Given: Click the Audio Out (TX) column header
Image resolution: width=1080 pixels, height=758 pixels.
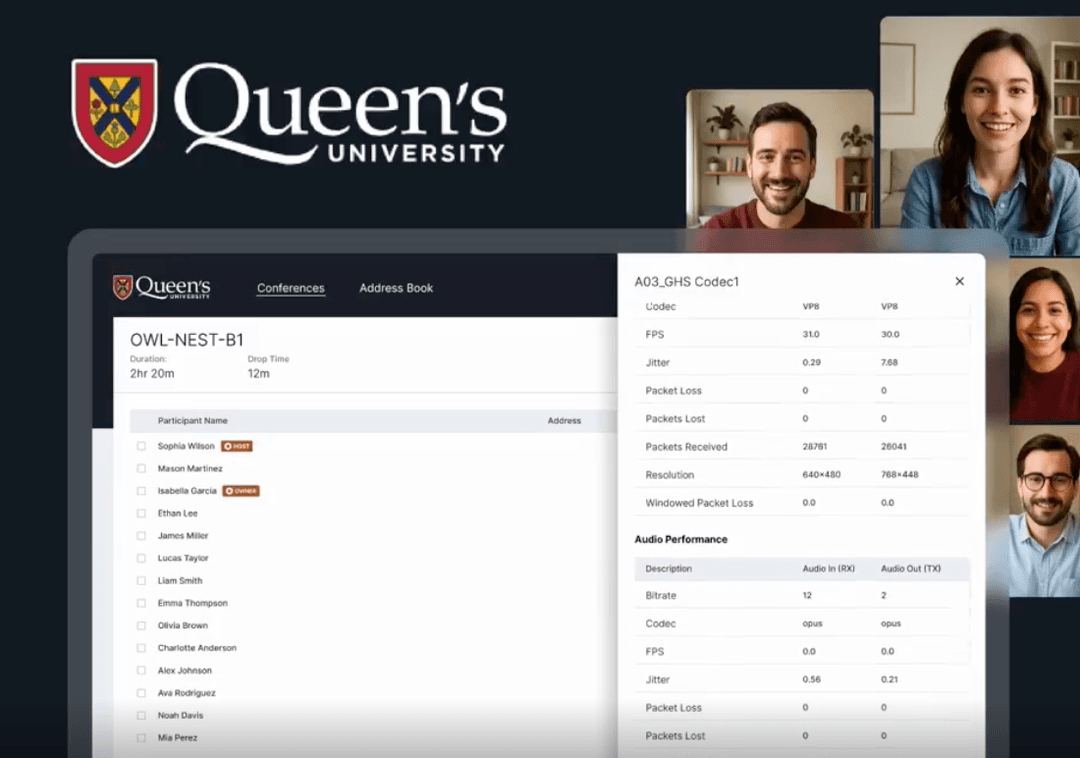Looking at the screenshot, I should 911,569.
